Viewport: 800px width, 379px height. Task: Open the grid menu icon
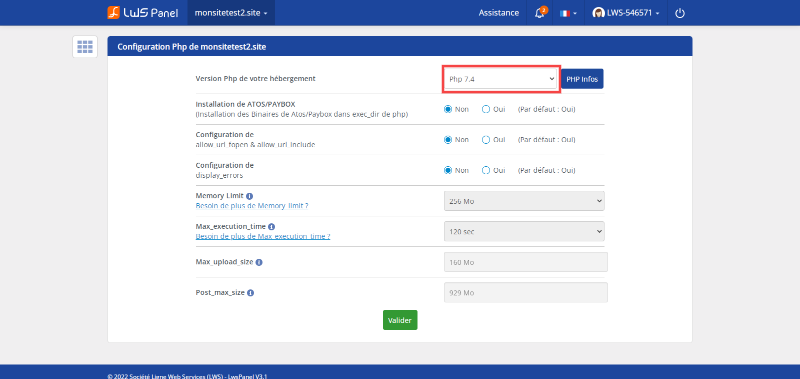coord(85,47)
